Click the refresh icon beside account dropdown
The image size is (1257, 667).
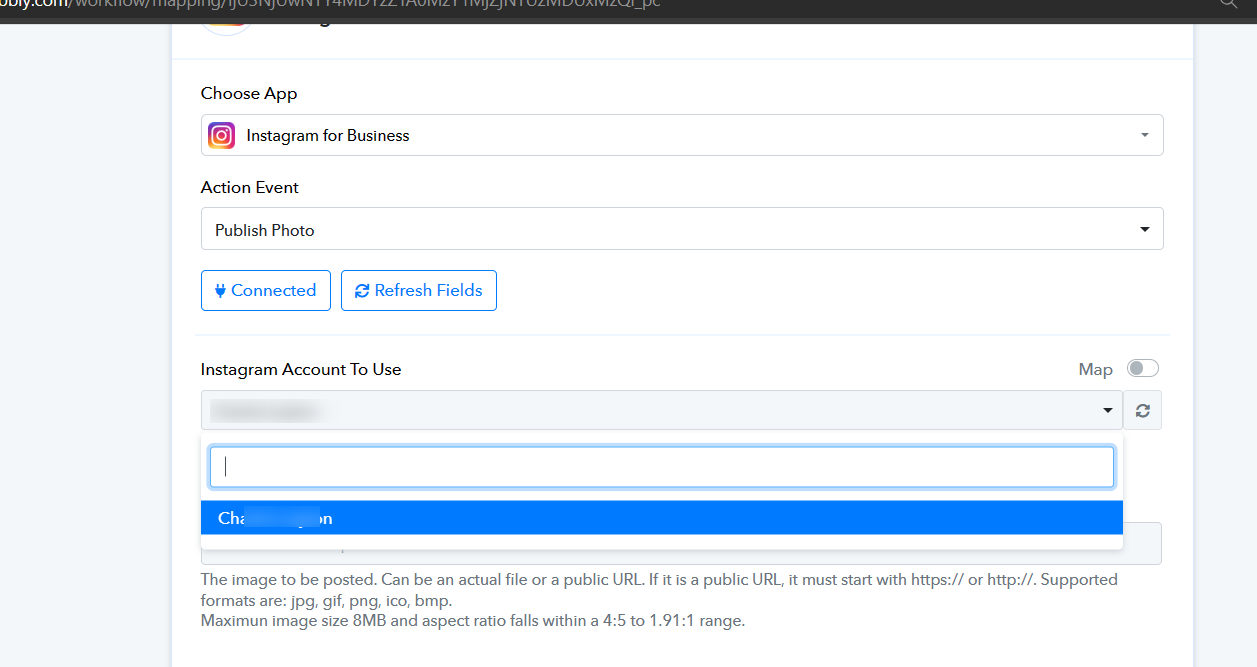1142,410
